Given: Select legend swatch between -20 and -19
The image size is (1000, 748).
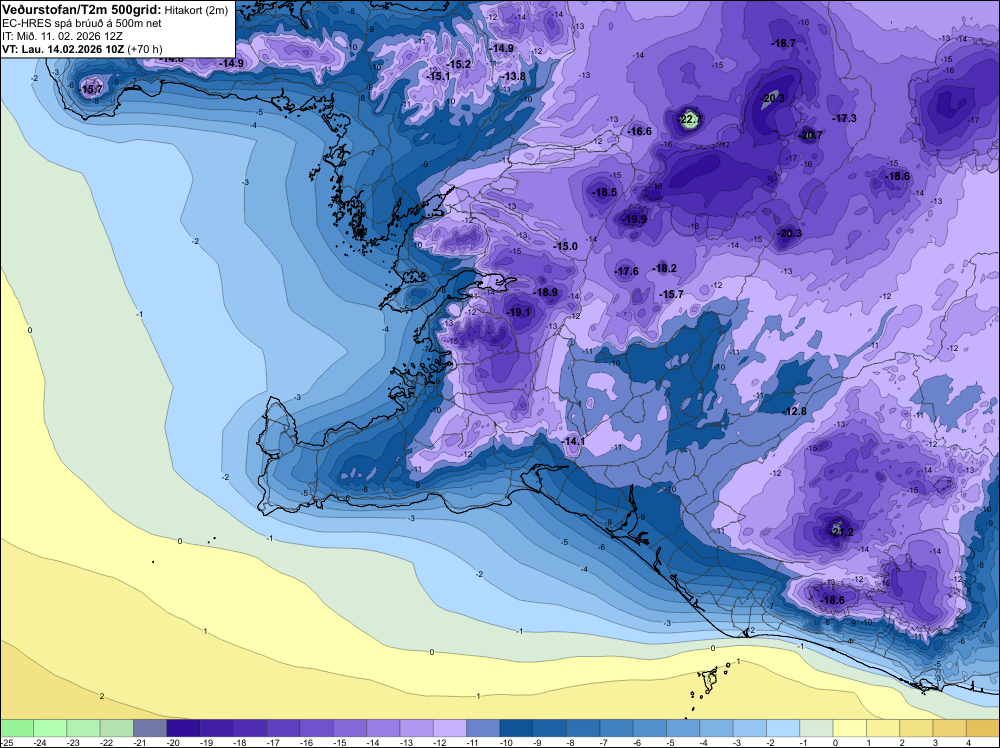Looking at the screenshot, I should click(183, 728).
